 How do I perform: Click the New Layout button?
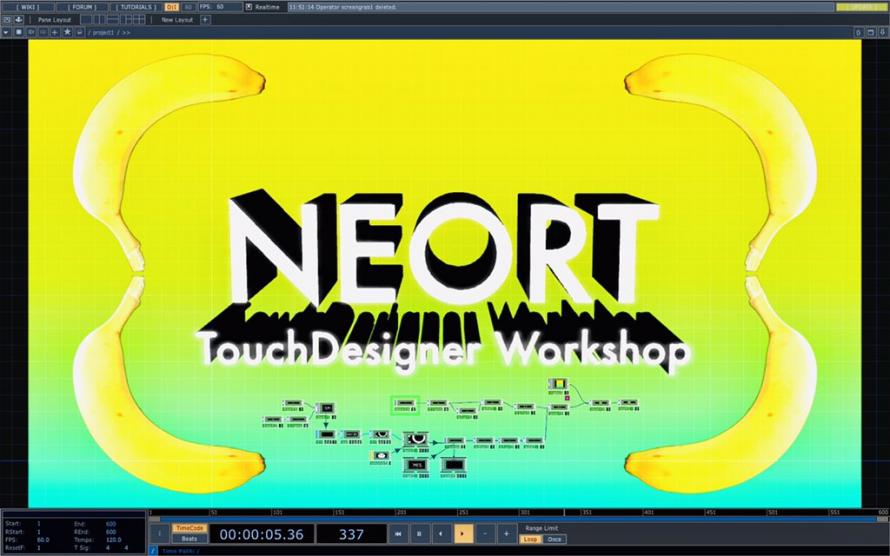(177, 20)
